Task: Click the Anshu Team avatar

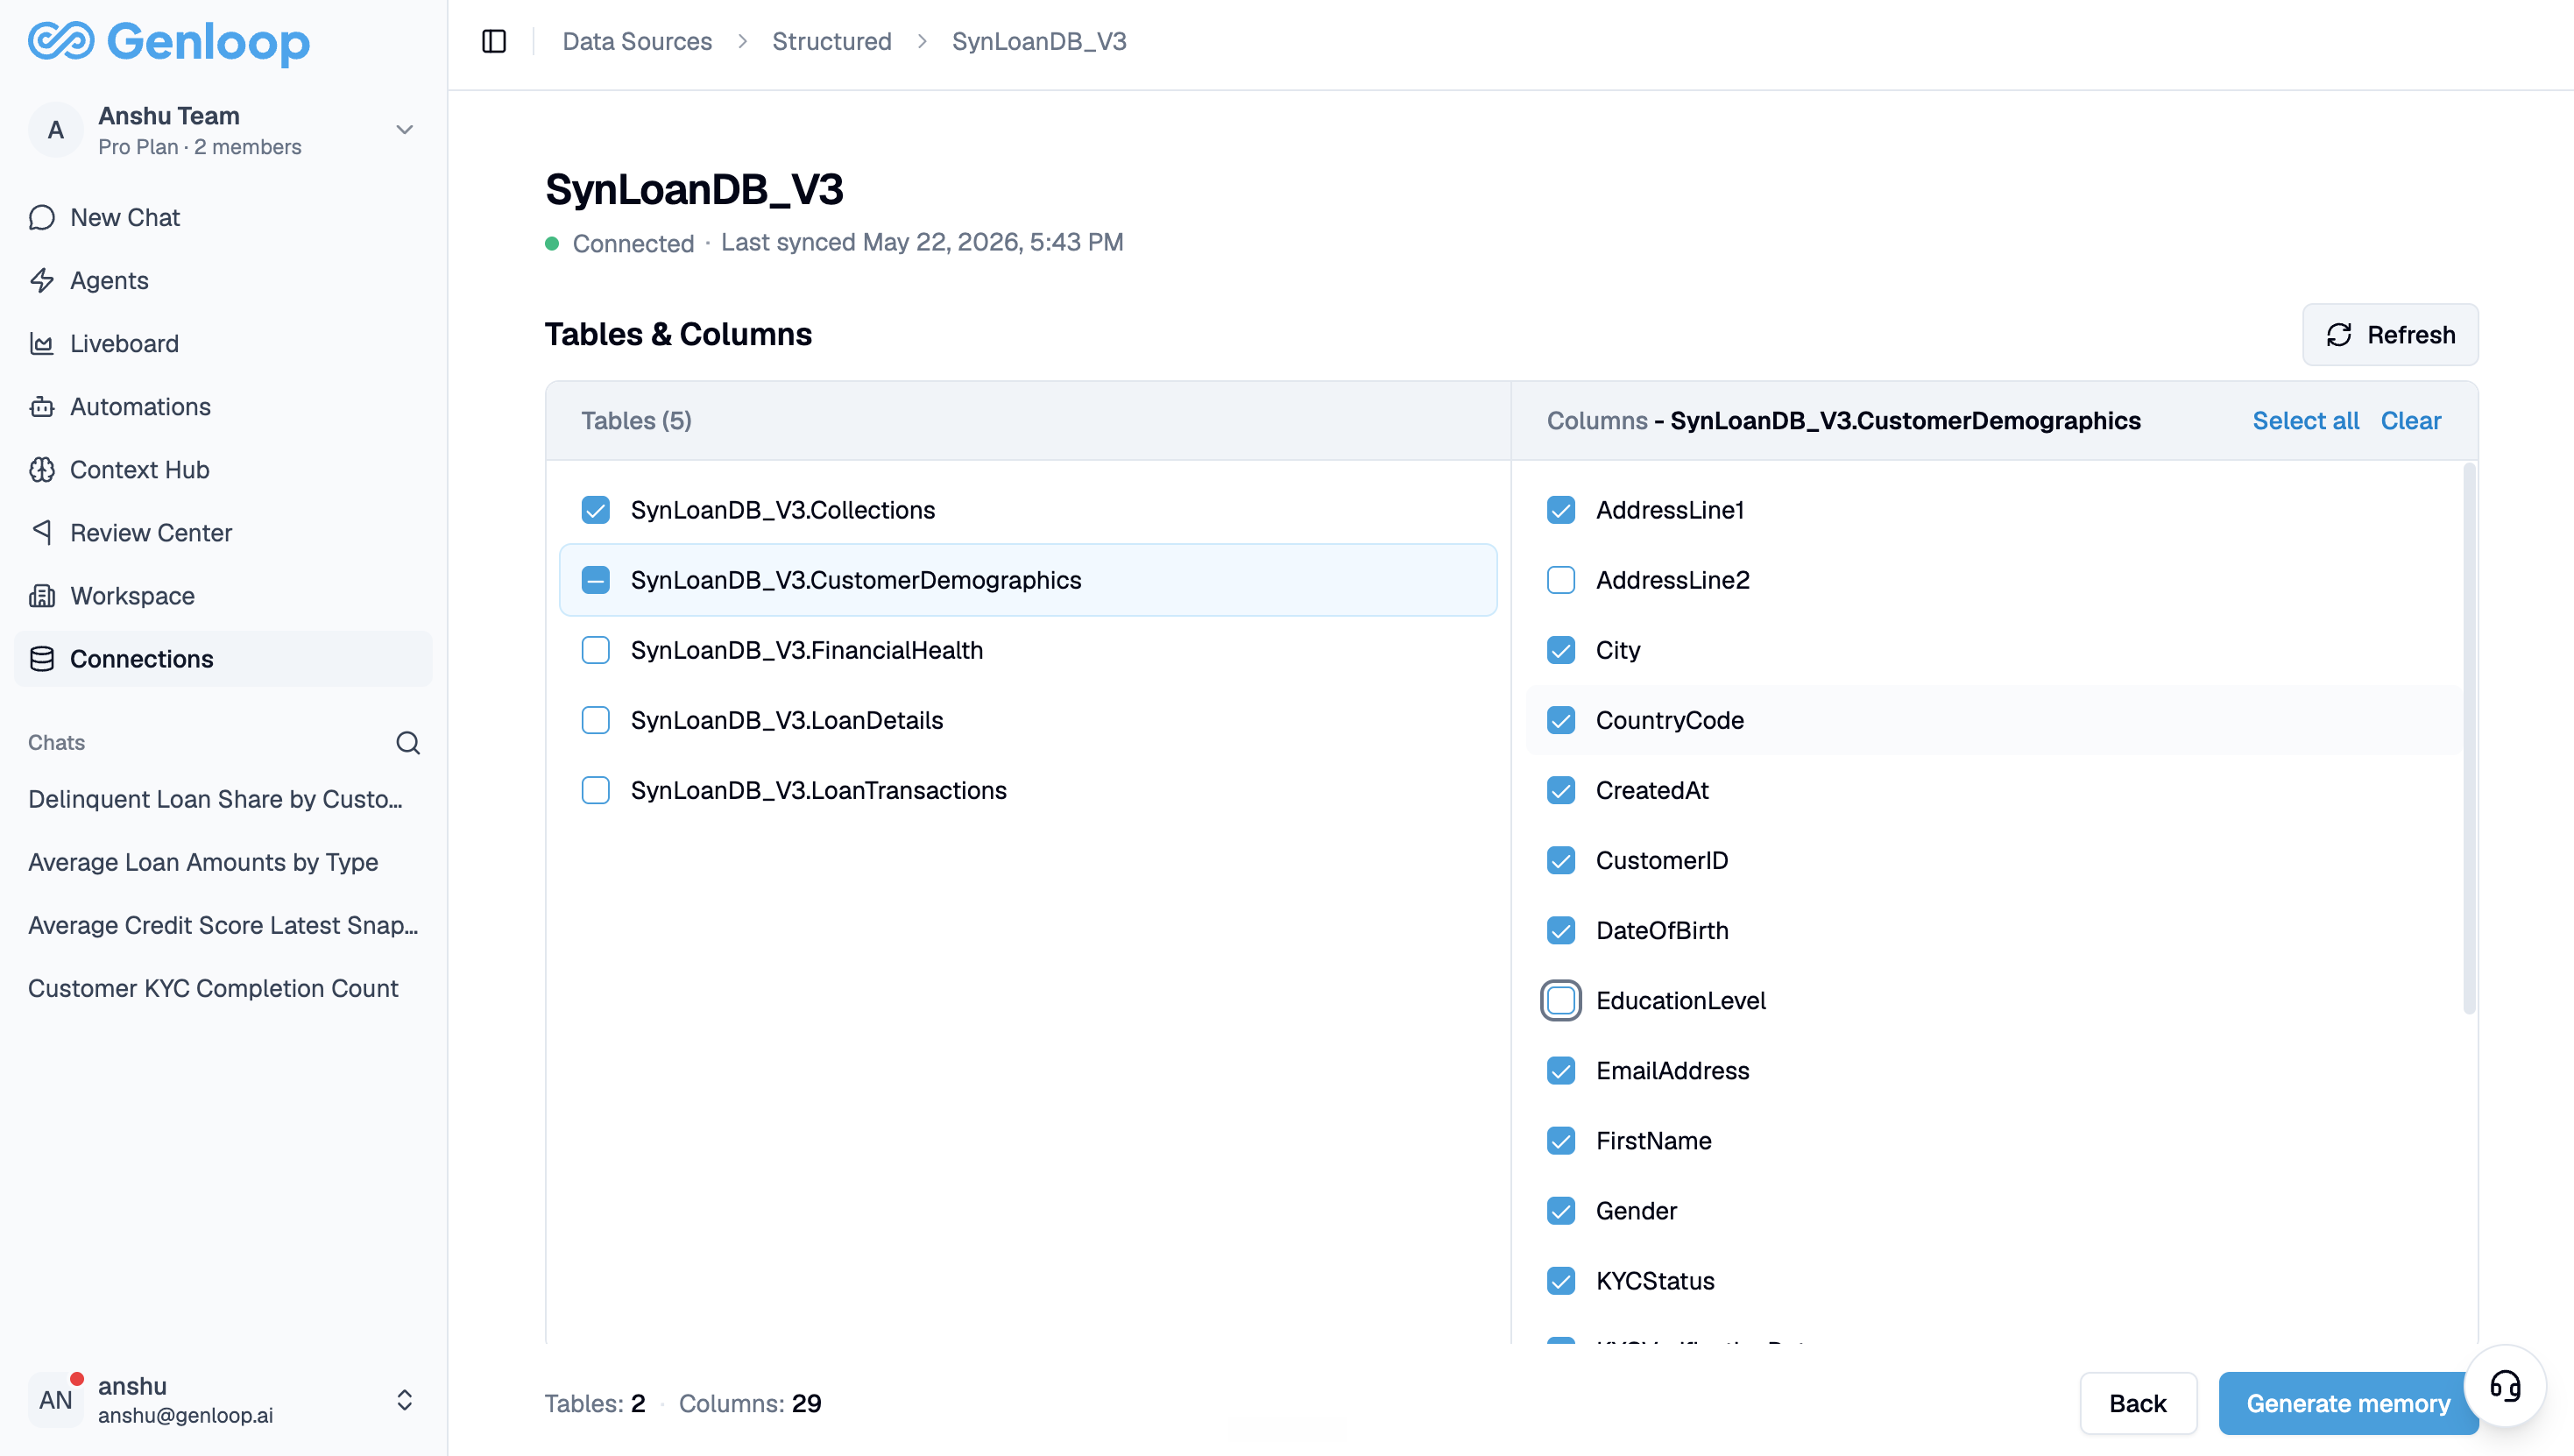Action: pos(56,130)
